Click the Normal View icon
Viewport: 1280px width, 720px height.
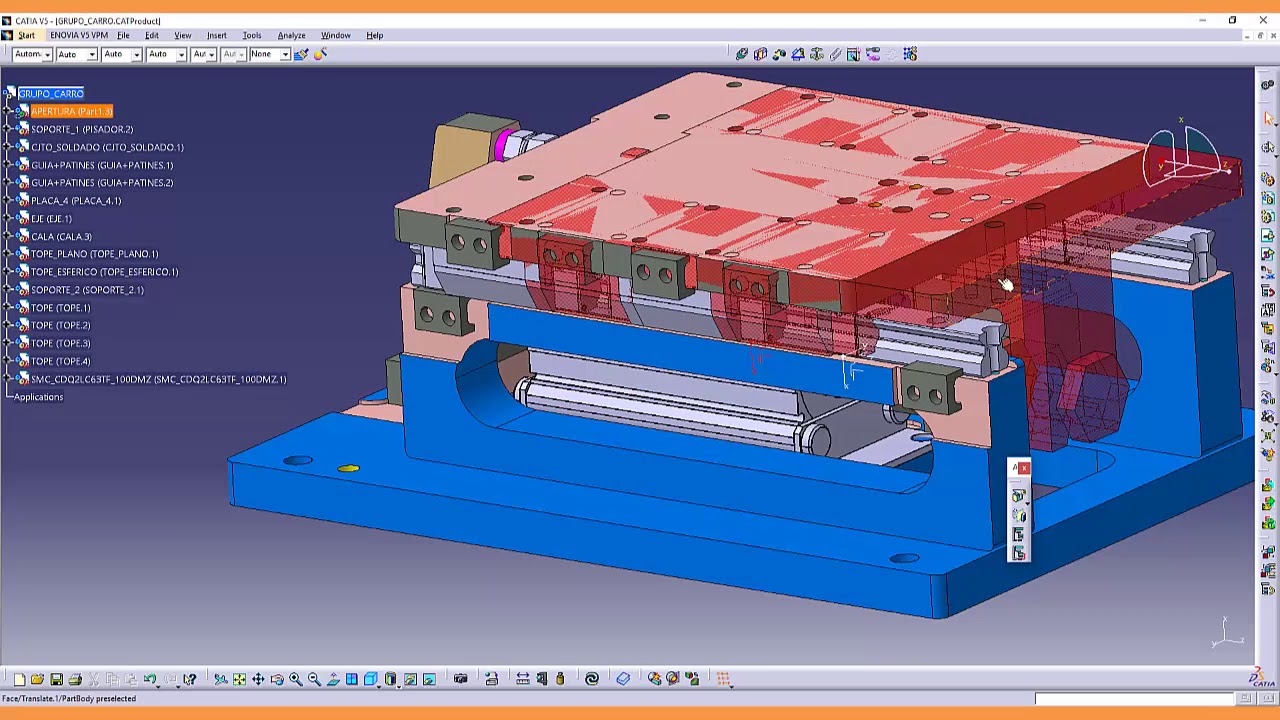tap(332, 679)
